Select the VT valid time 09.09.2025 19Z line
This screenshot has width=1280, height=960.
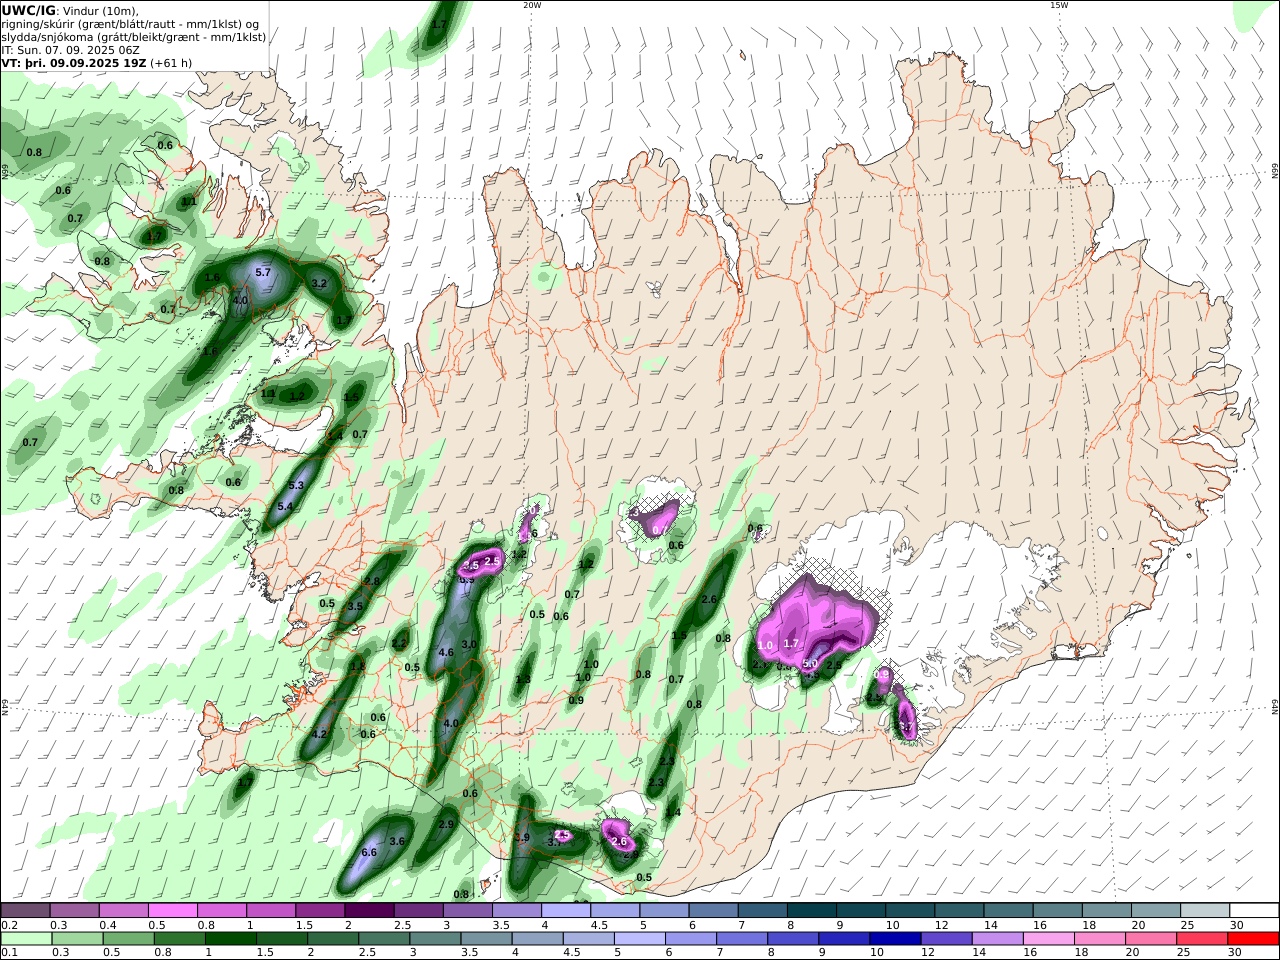[96, 62]
